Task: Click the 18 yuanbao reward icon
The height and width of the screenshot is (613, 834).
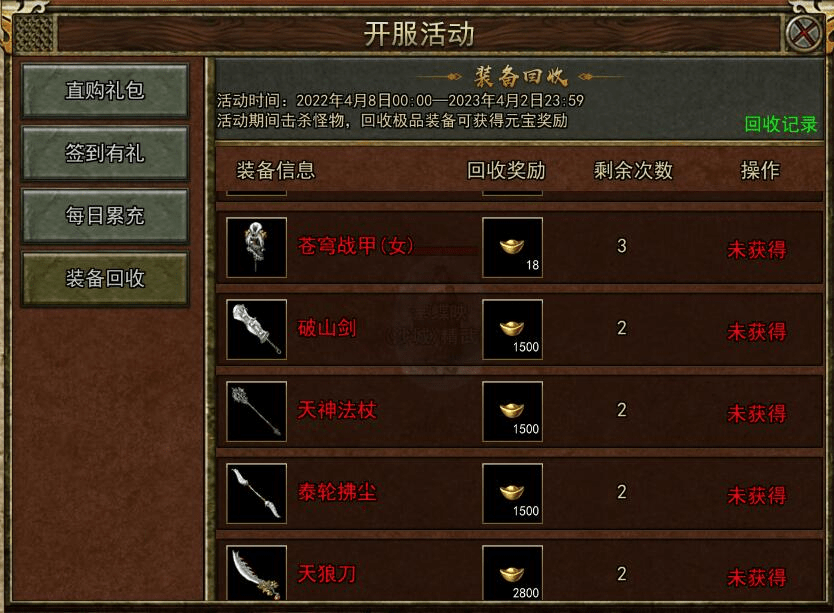Action: 513,247
